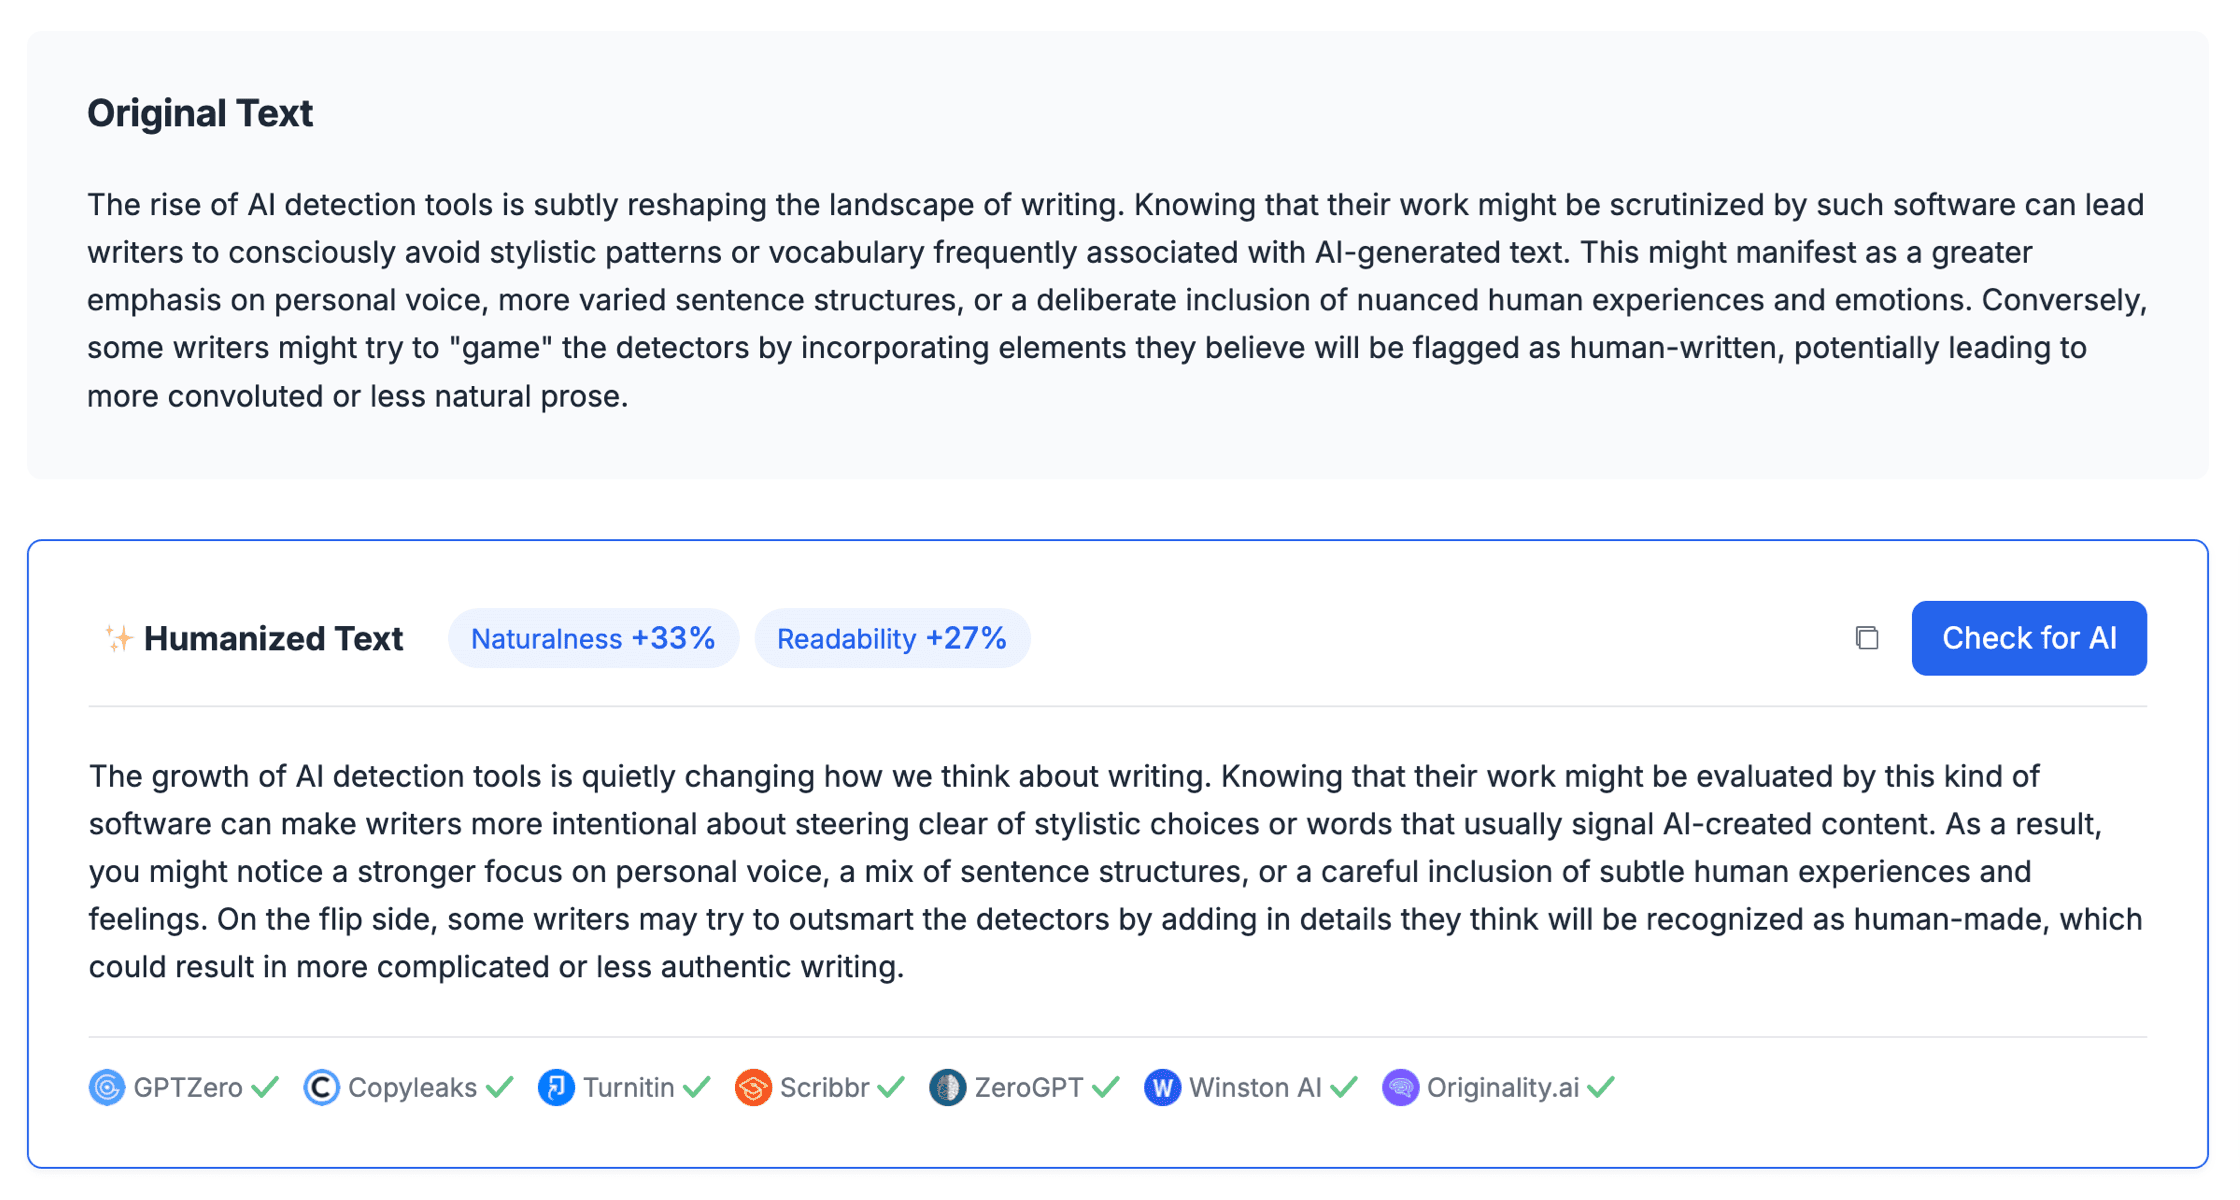Click the Turnitin logo icon
This screenshot has height=1200, width=2240.
[556, 1087]
